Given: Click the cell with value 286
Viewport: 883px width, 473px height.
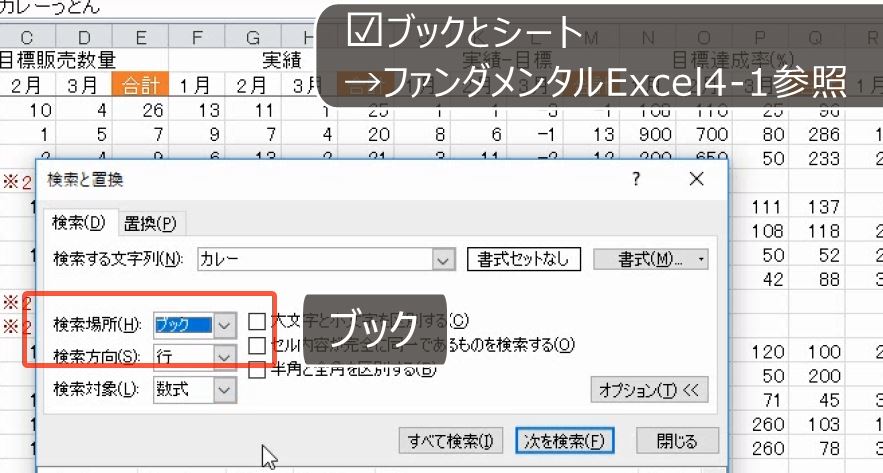Looking at the screenshot, I should point(817,134).
